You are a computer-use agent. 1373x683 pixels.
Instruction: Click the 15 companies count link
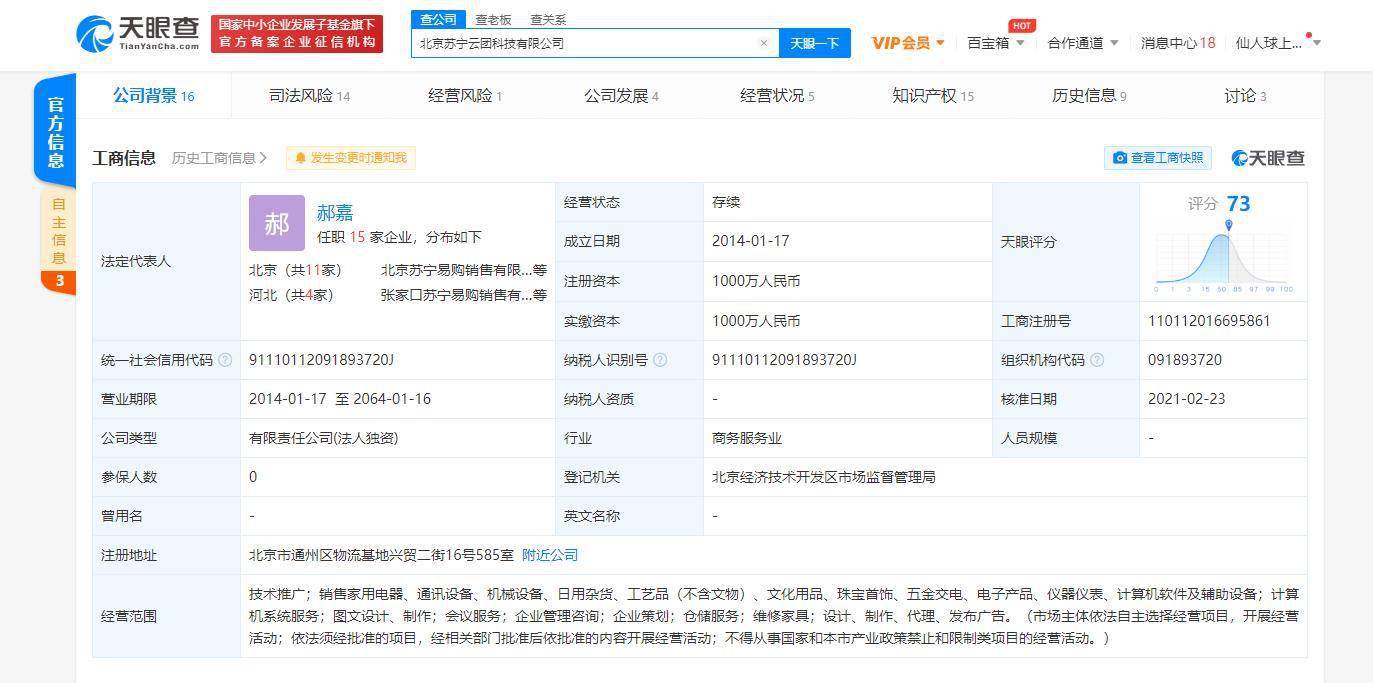coord(357,237)
